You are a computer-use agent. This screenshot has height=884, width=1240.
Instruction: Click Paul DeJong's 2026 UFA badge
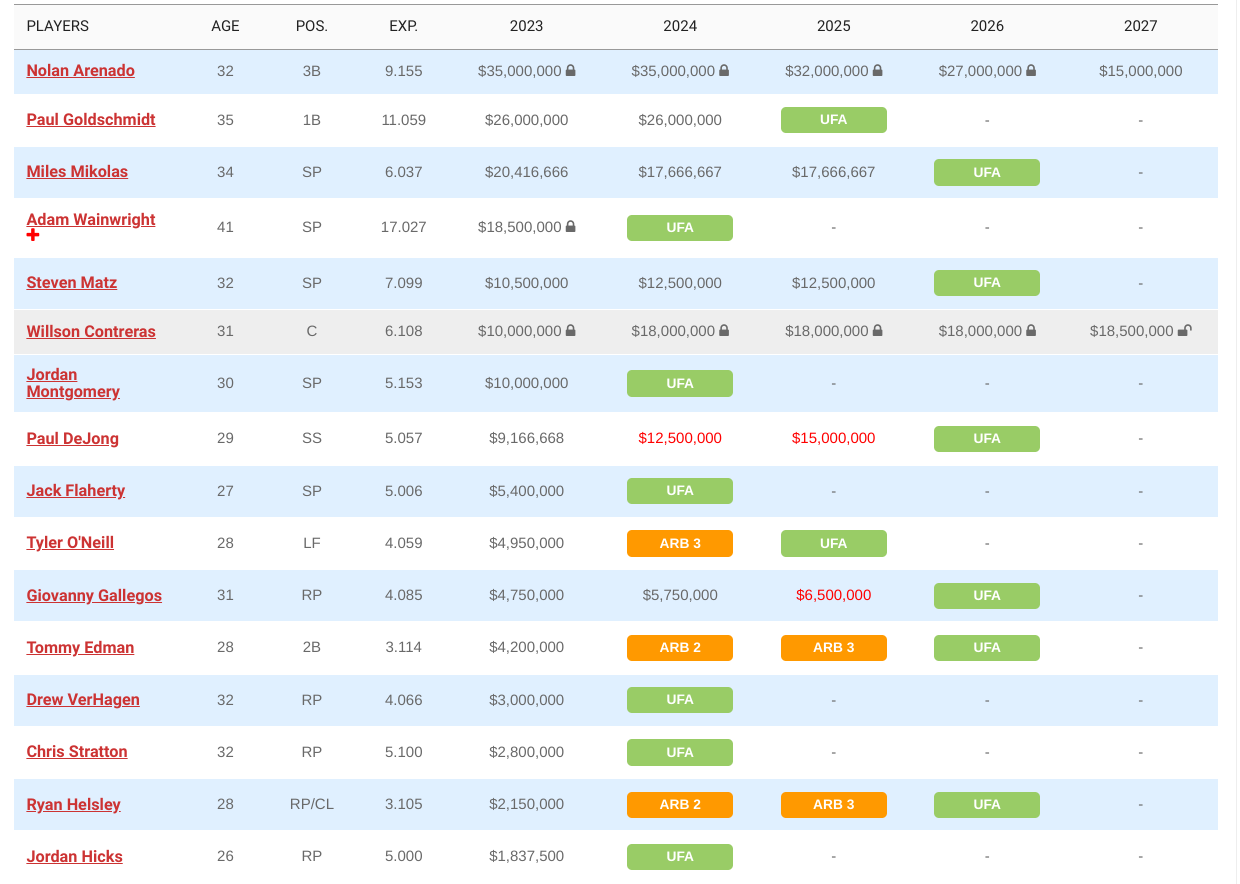coord(987,439)
